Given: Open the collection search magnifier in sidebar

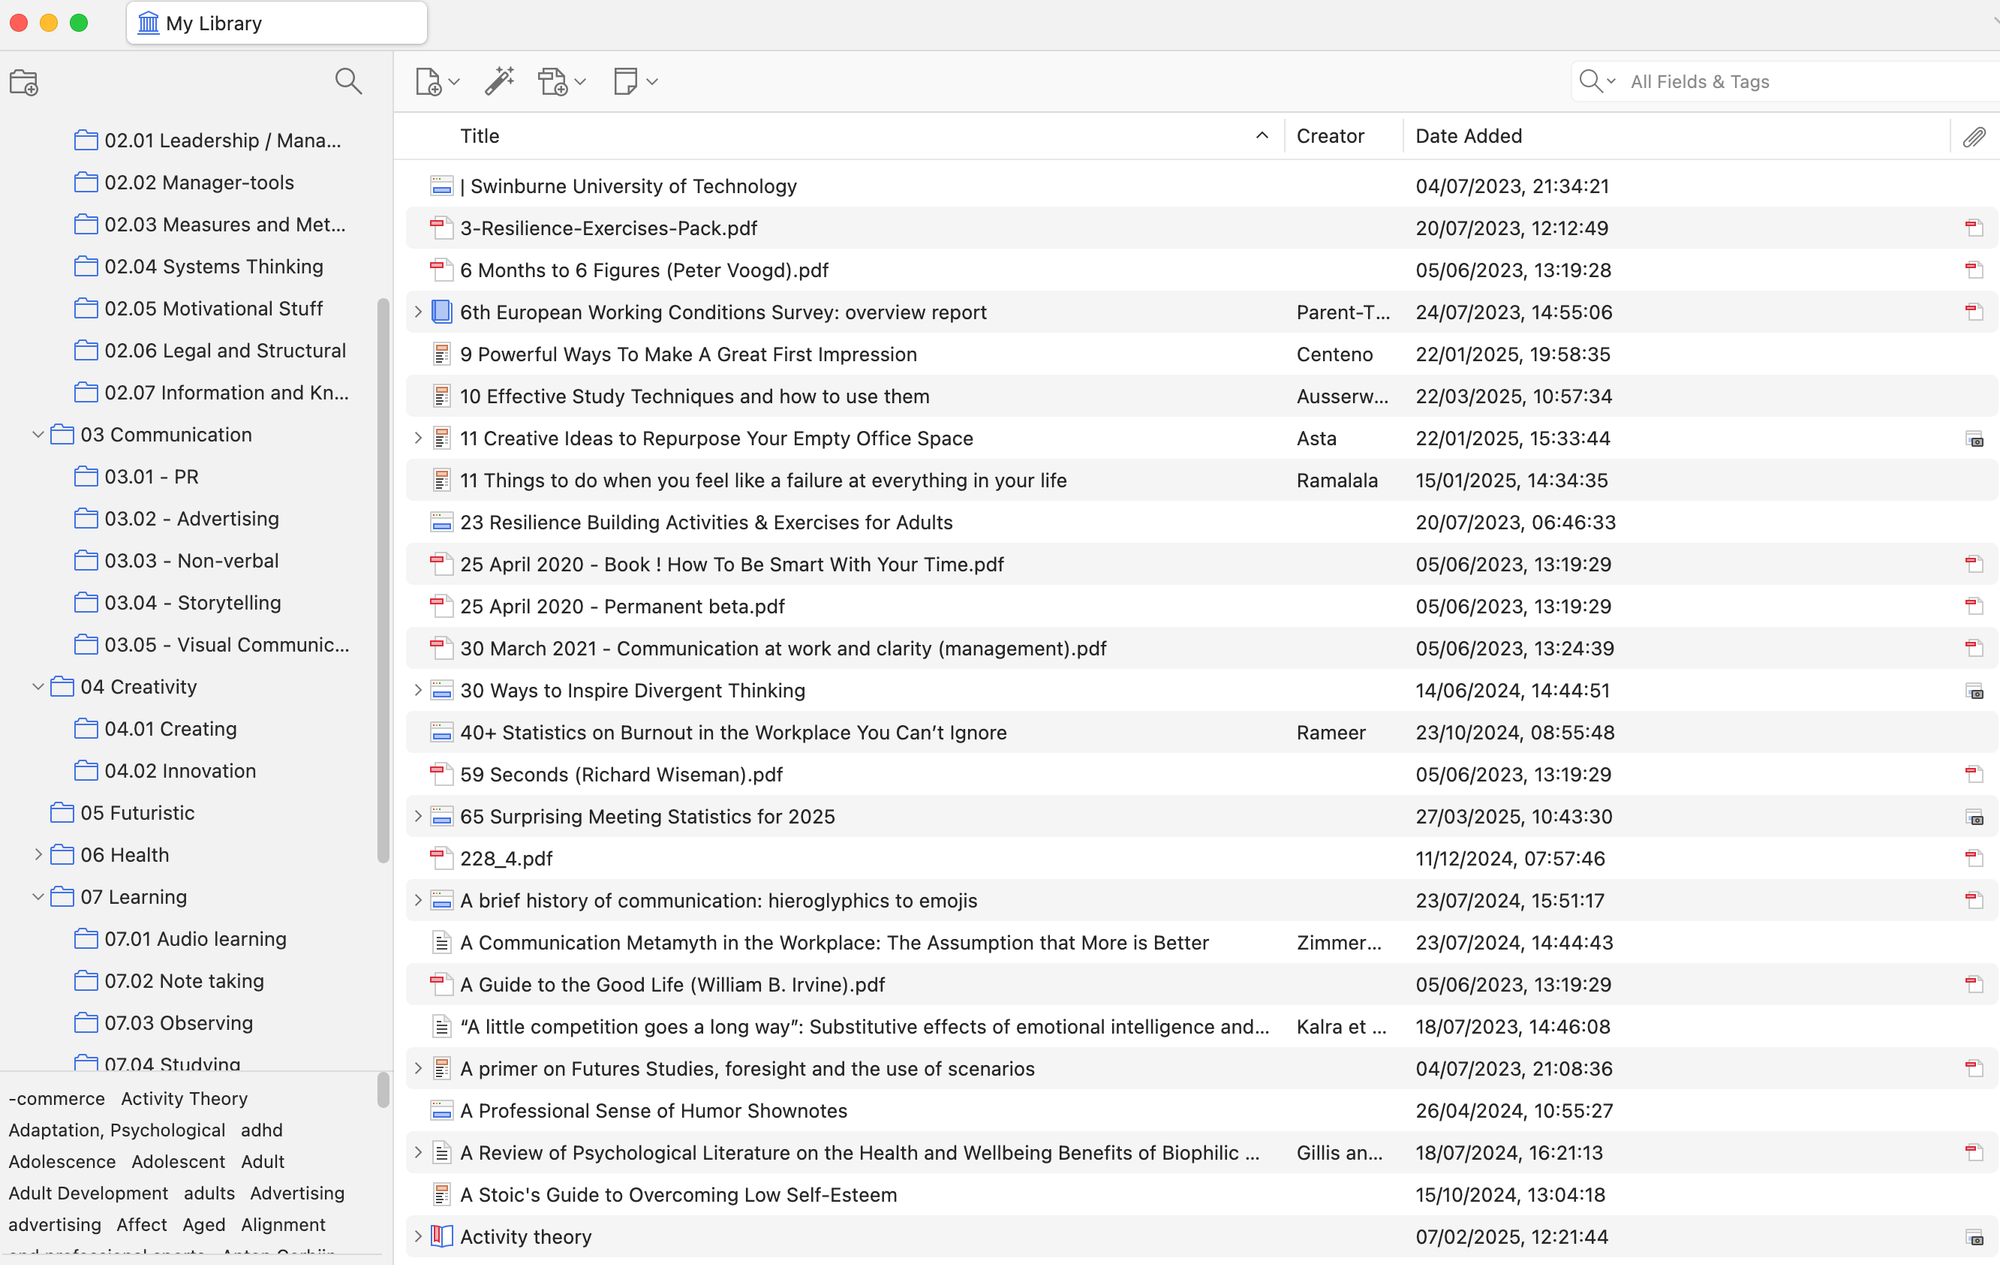Looking at the screenshot, I should coord(348,81).
